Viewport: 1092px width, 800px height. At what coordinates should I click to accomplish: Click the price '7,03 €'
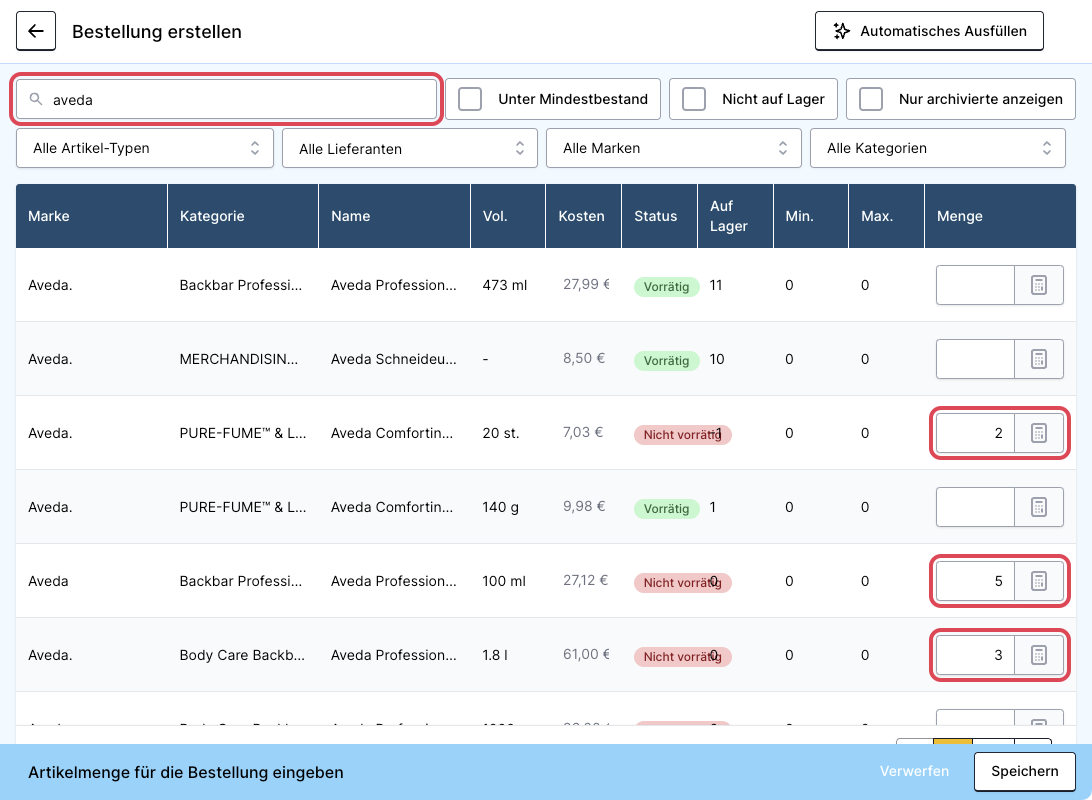583,432
